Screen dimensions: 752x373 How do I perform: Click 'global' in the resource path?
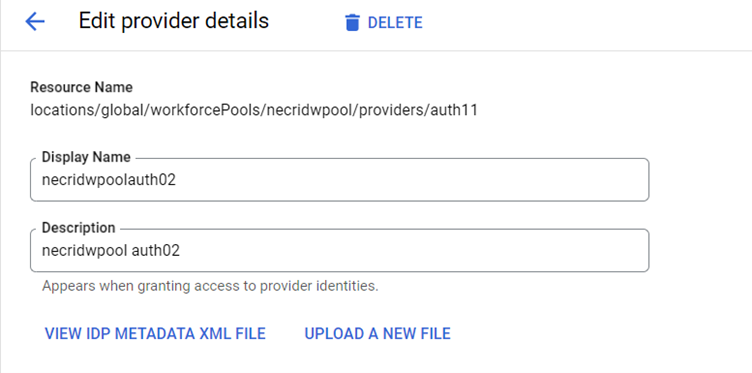[124, 110]
